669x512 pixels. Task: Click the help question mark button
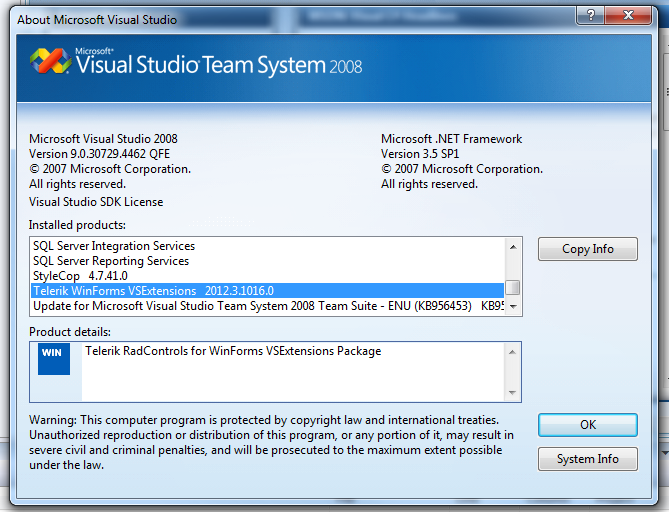pyautogui.click(x=590, y=15)
